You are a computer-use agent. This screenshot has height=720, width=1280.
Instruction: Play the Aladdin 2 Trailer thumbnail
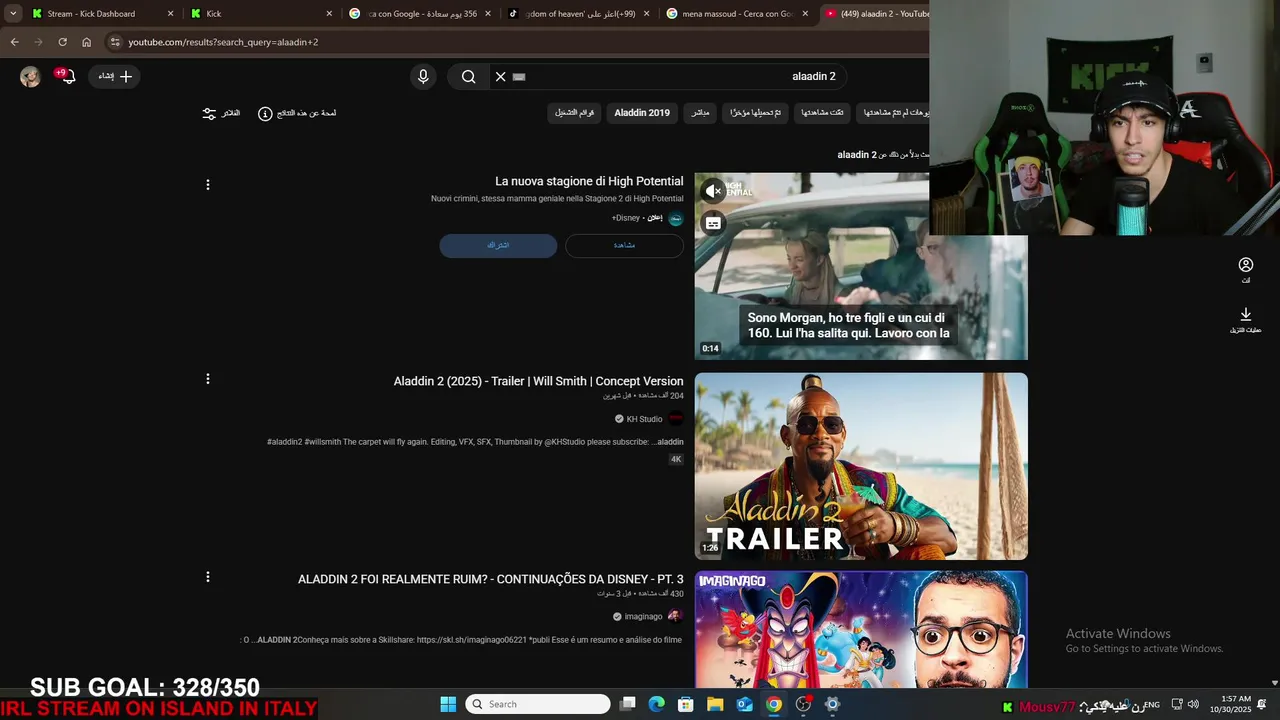click(861, 466)
